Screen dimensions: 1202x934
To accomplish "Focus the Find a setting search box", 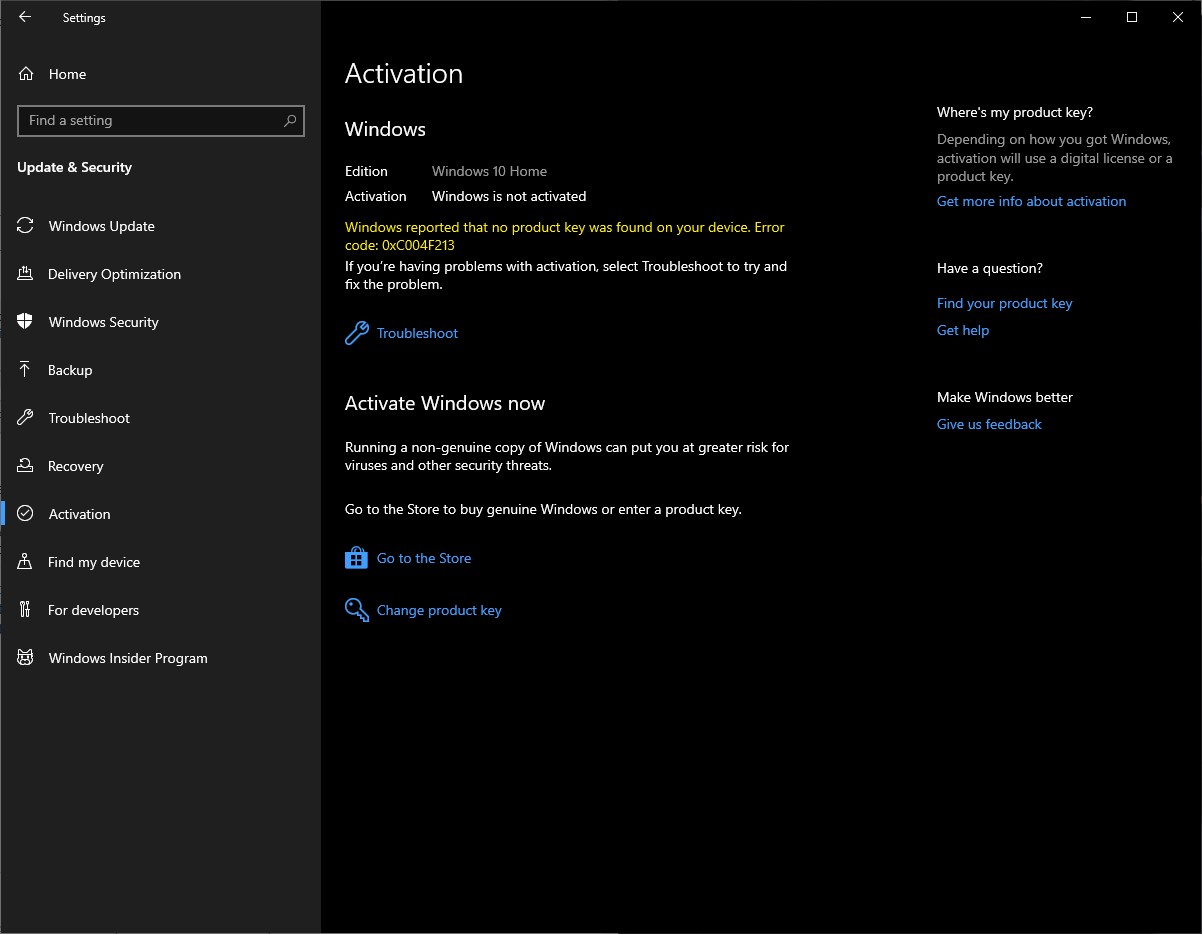I will (161, 121).
